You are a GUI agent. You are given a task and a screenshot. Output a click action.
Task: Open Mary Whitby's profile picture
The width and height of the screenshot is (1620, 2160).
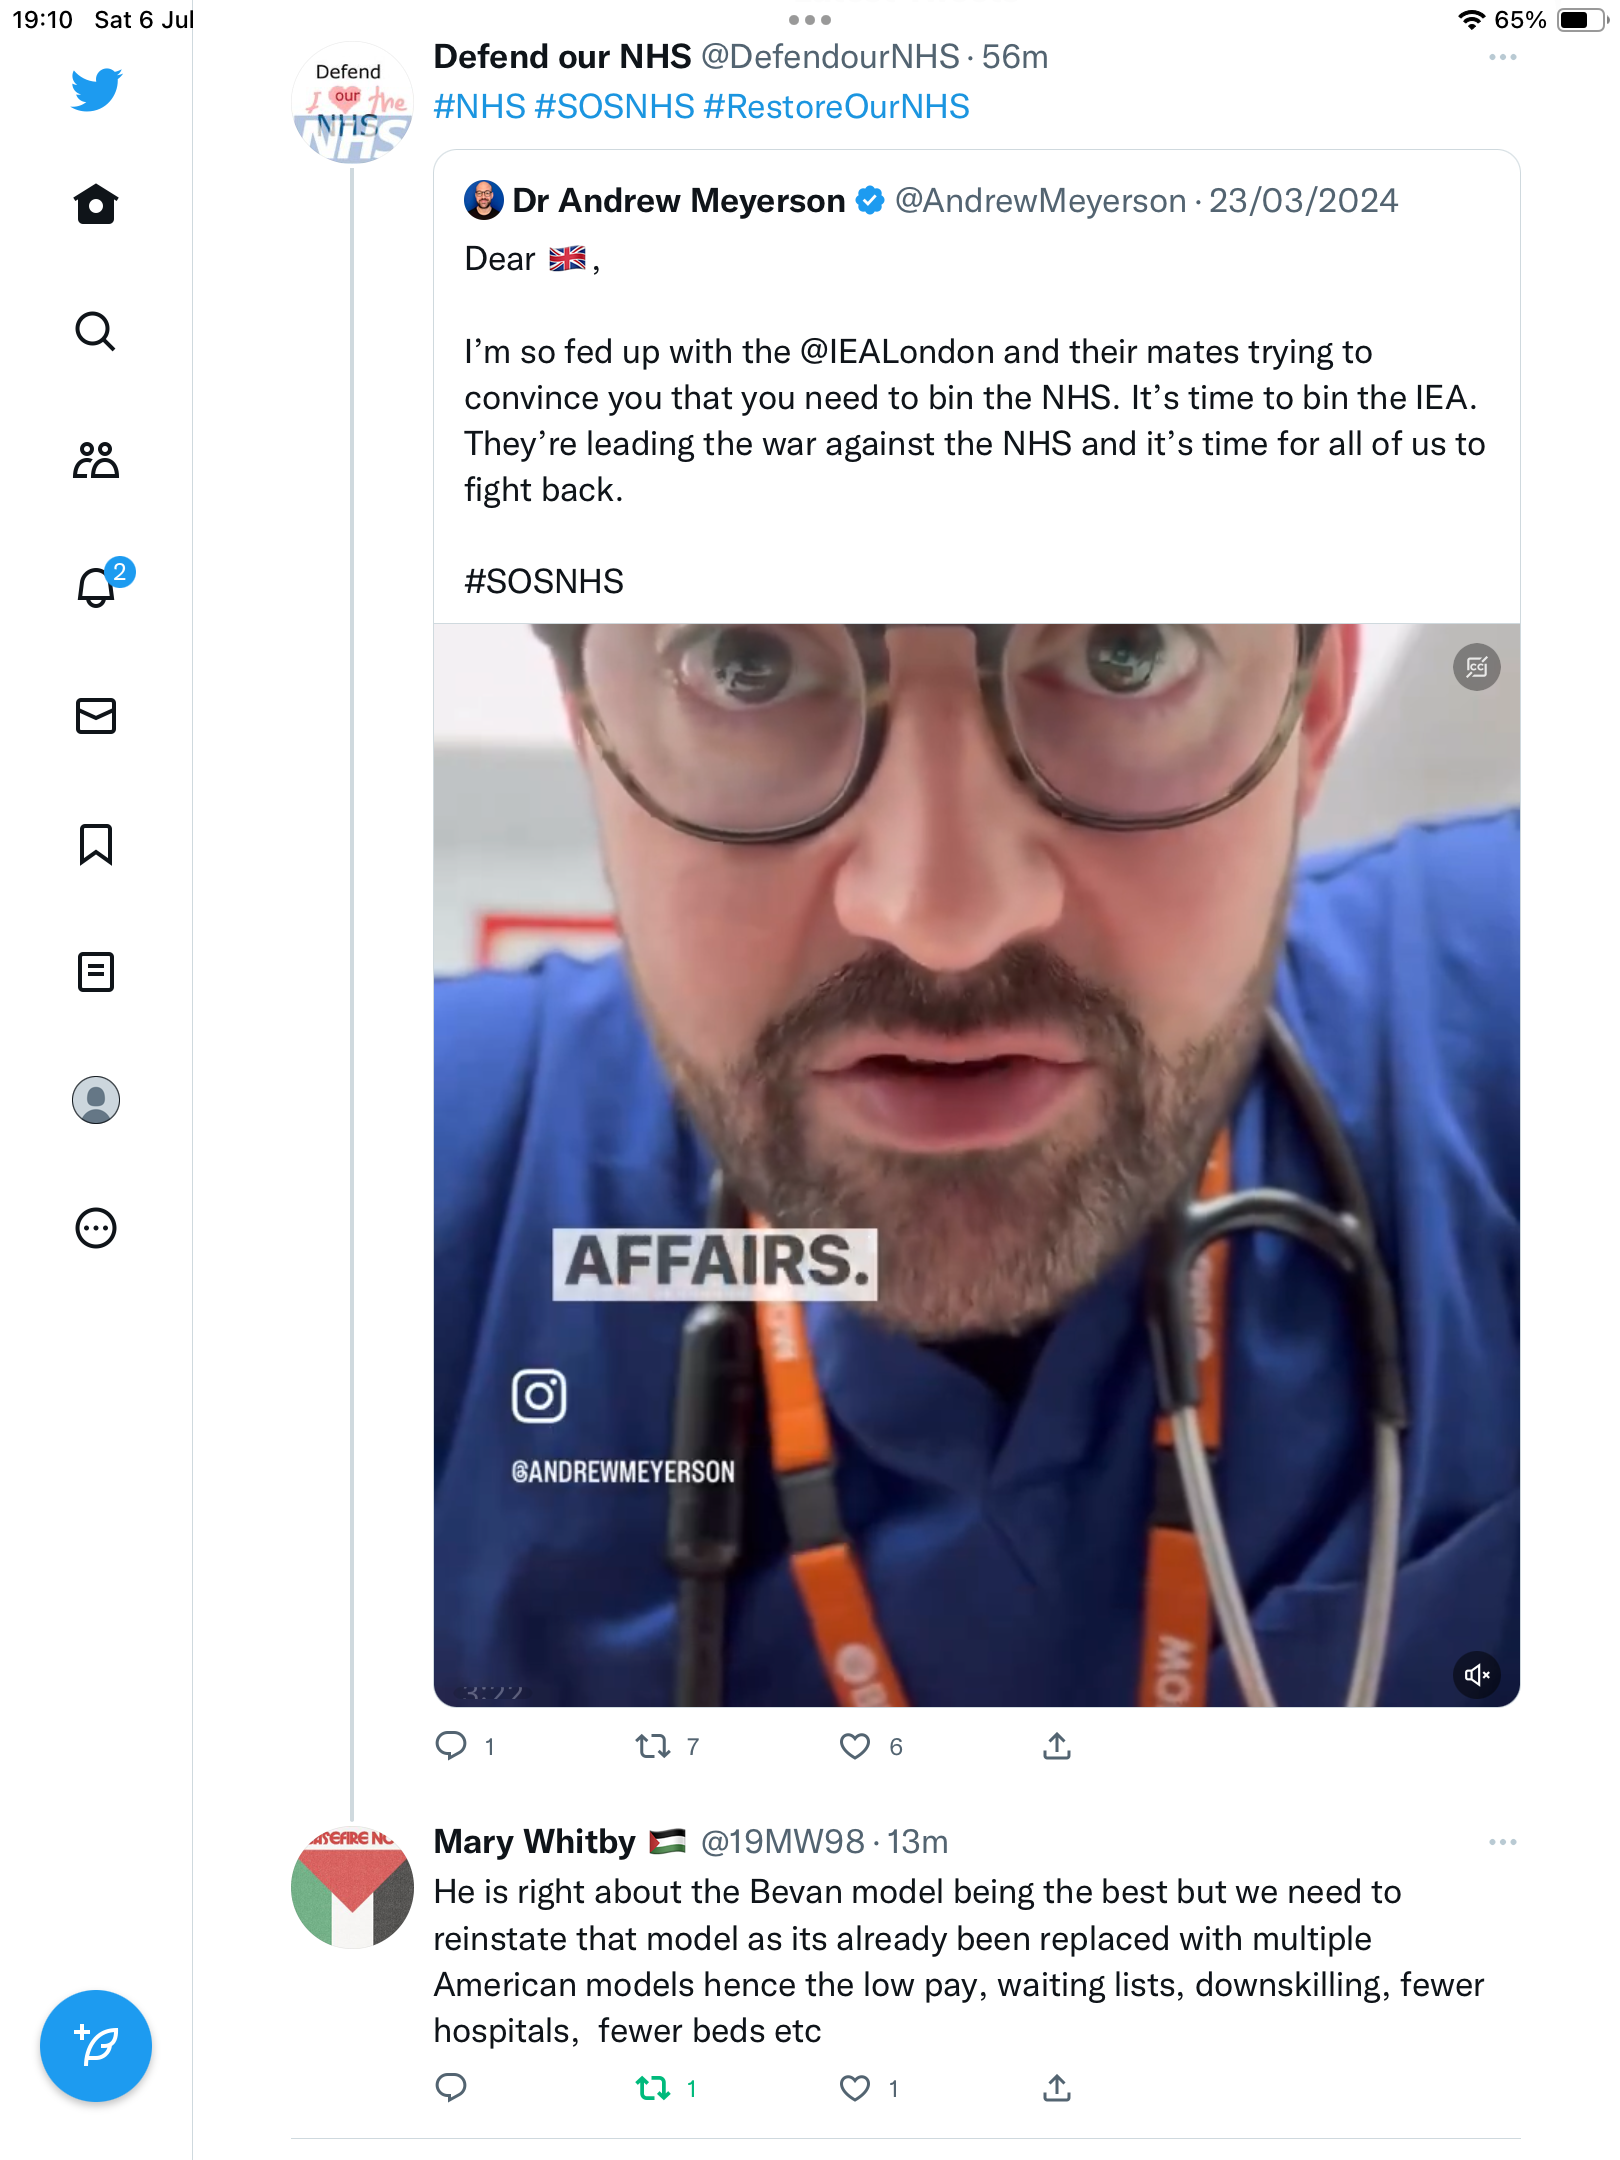click(x=352, y=1887)
